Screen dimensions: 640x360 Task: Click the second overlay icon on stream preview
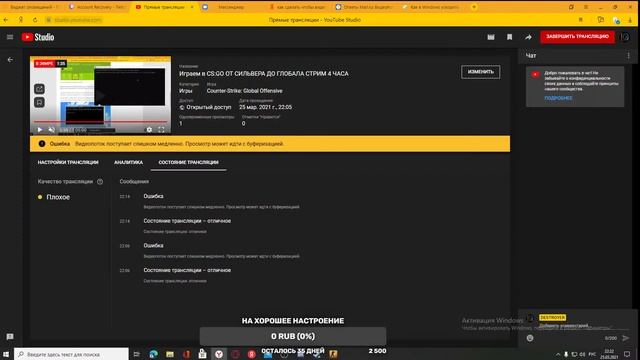click(x=39, y=102)
